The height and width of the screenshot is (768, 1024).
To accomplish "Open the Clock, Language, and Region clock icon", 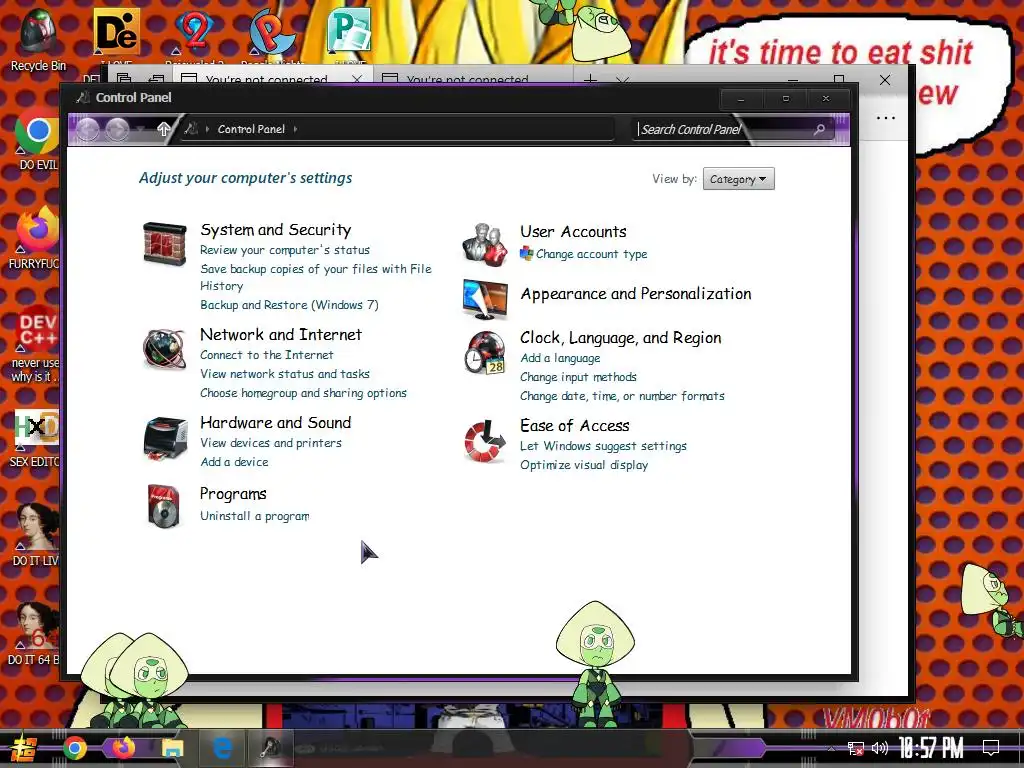I will [485, 353].
